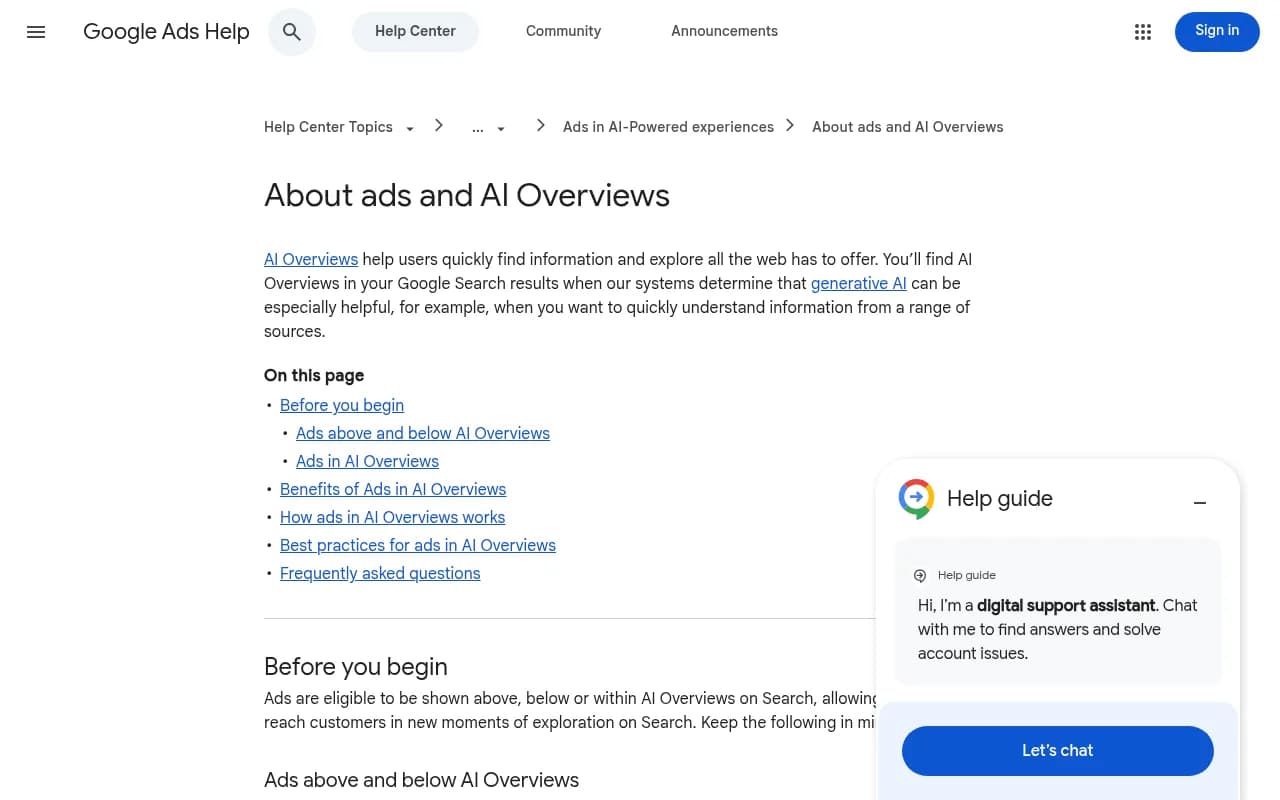Follow the generative AI link

tap(859, 283)
